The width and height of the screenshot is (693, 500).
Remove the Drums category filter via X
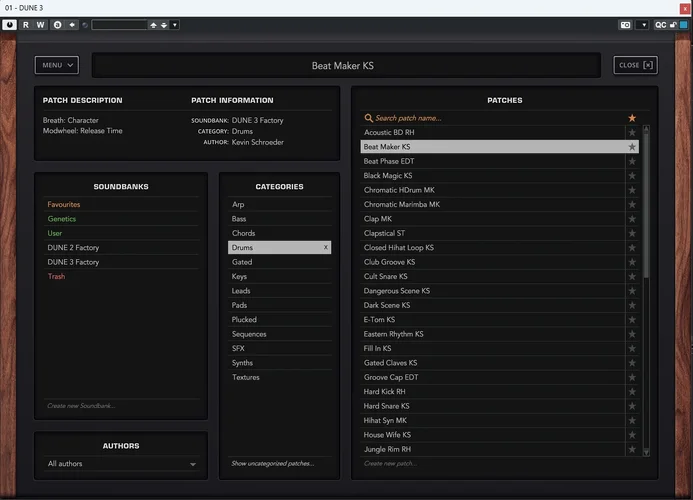click(325, 247)
